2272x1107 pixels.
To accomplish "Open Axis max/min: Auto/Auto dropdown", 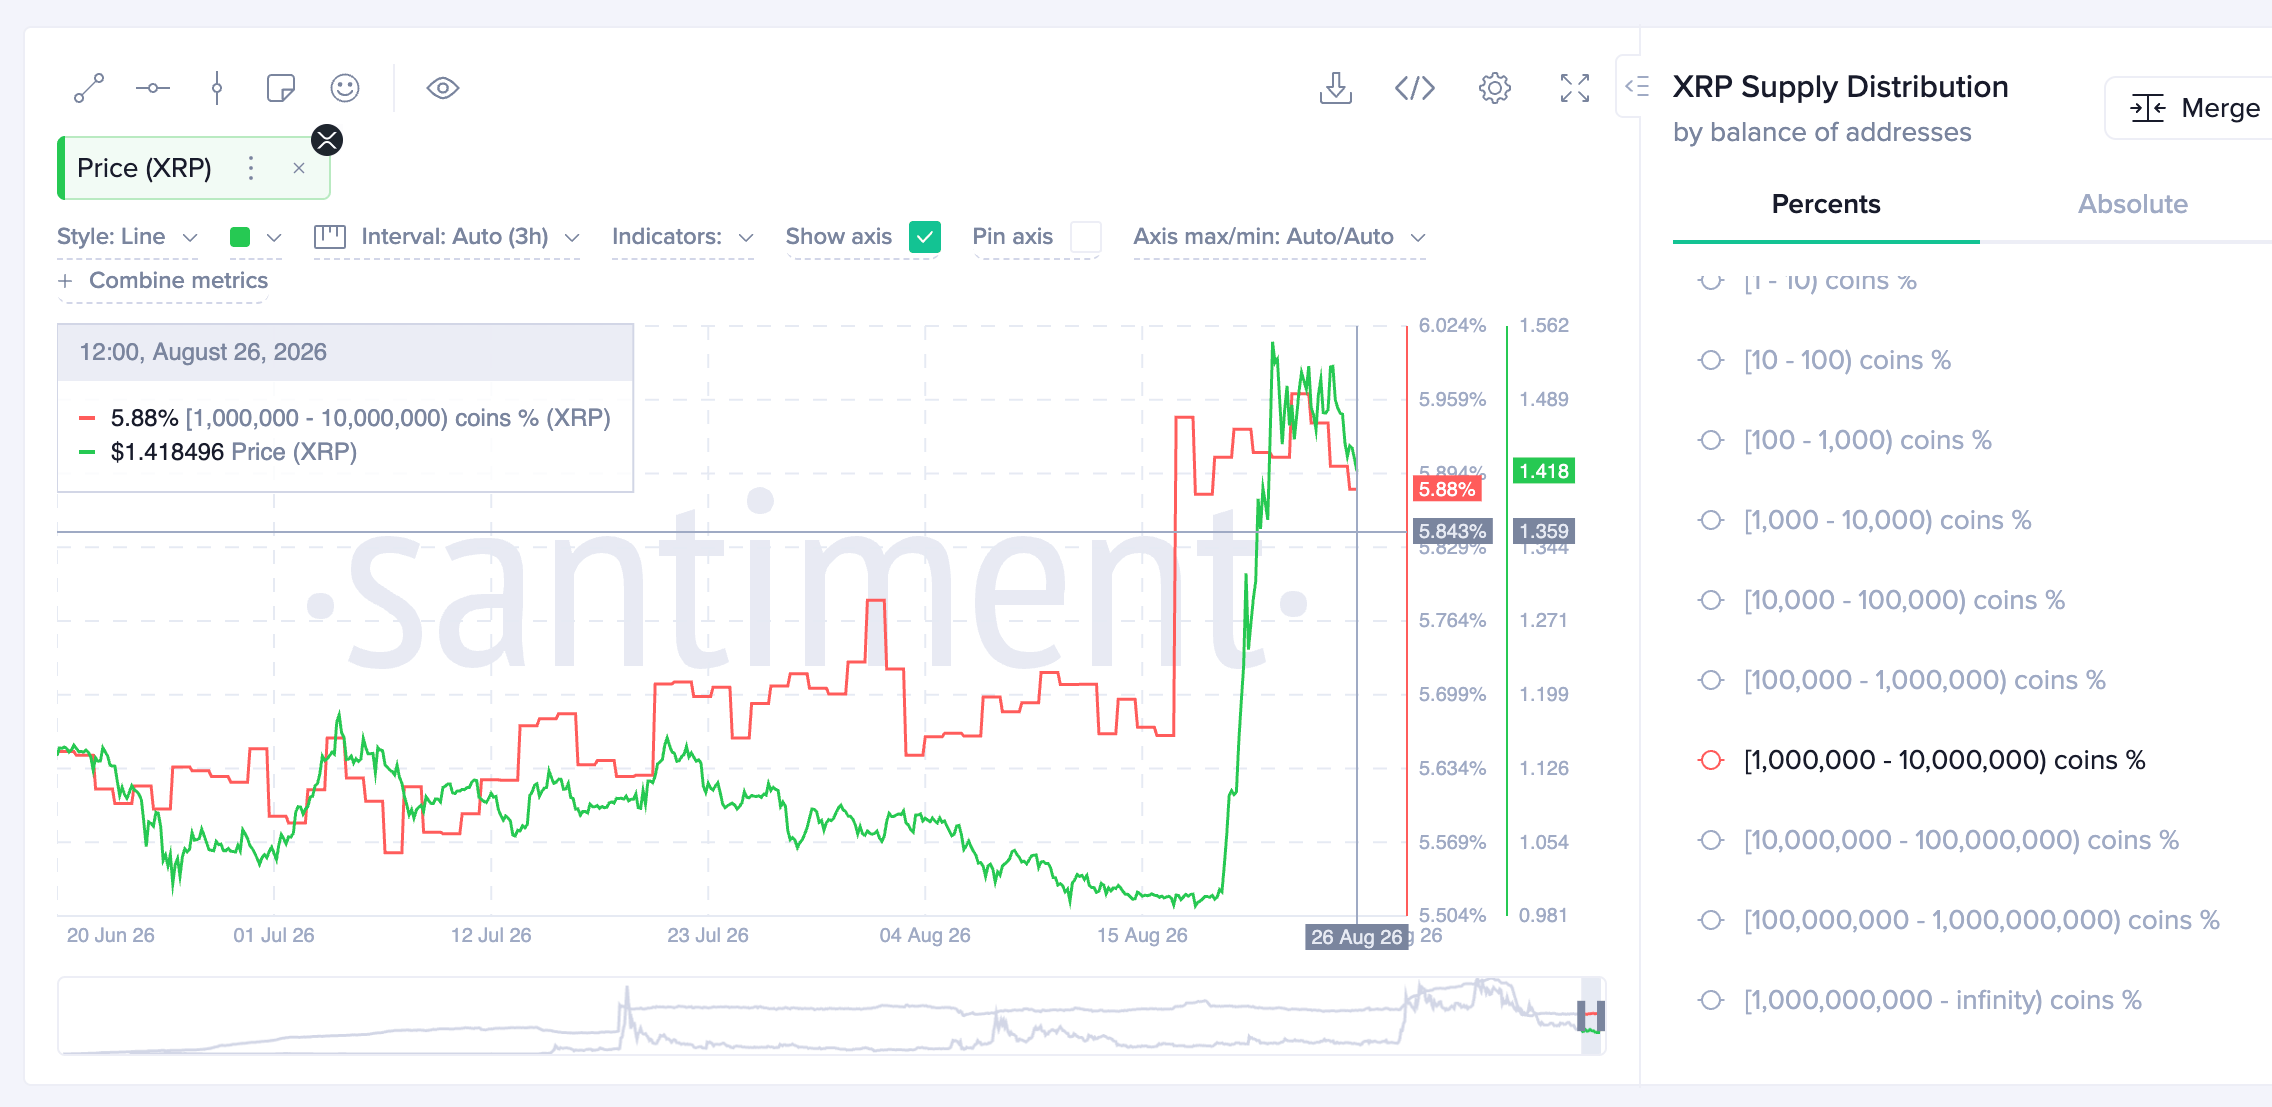I will click(x=1279, y=237).
